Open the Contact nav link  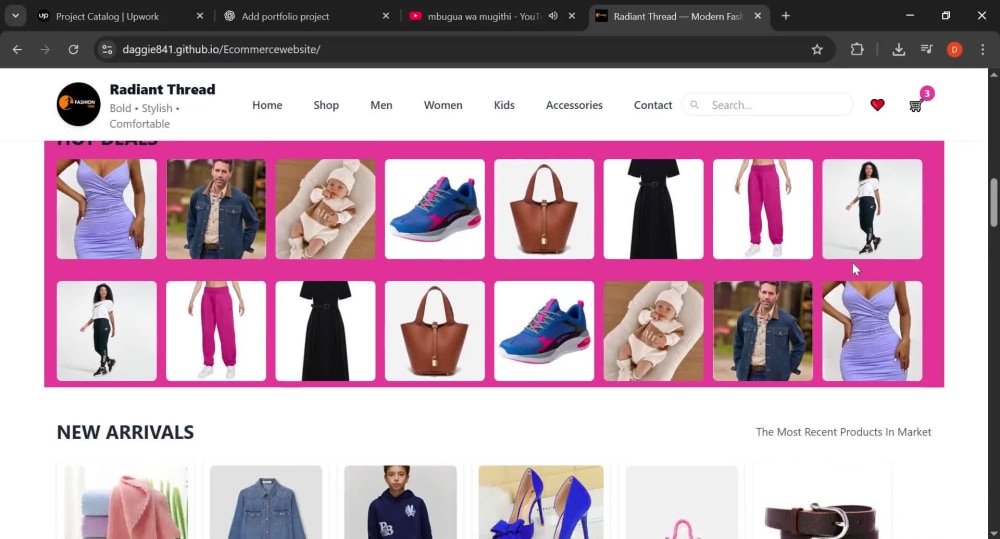click(x=653, y=105)
